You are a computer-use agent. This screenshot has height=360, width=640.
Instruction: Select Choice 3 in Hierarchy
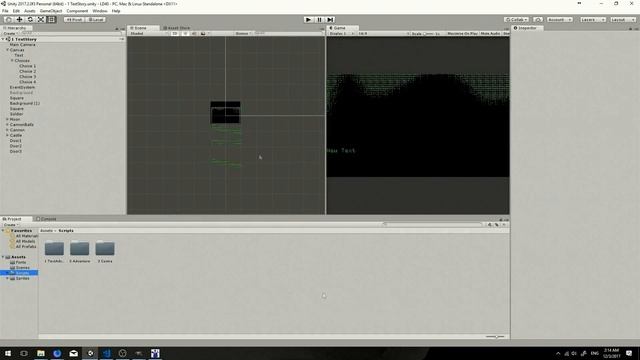(27, 76)
